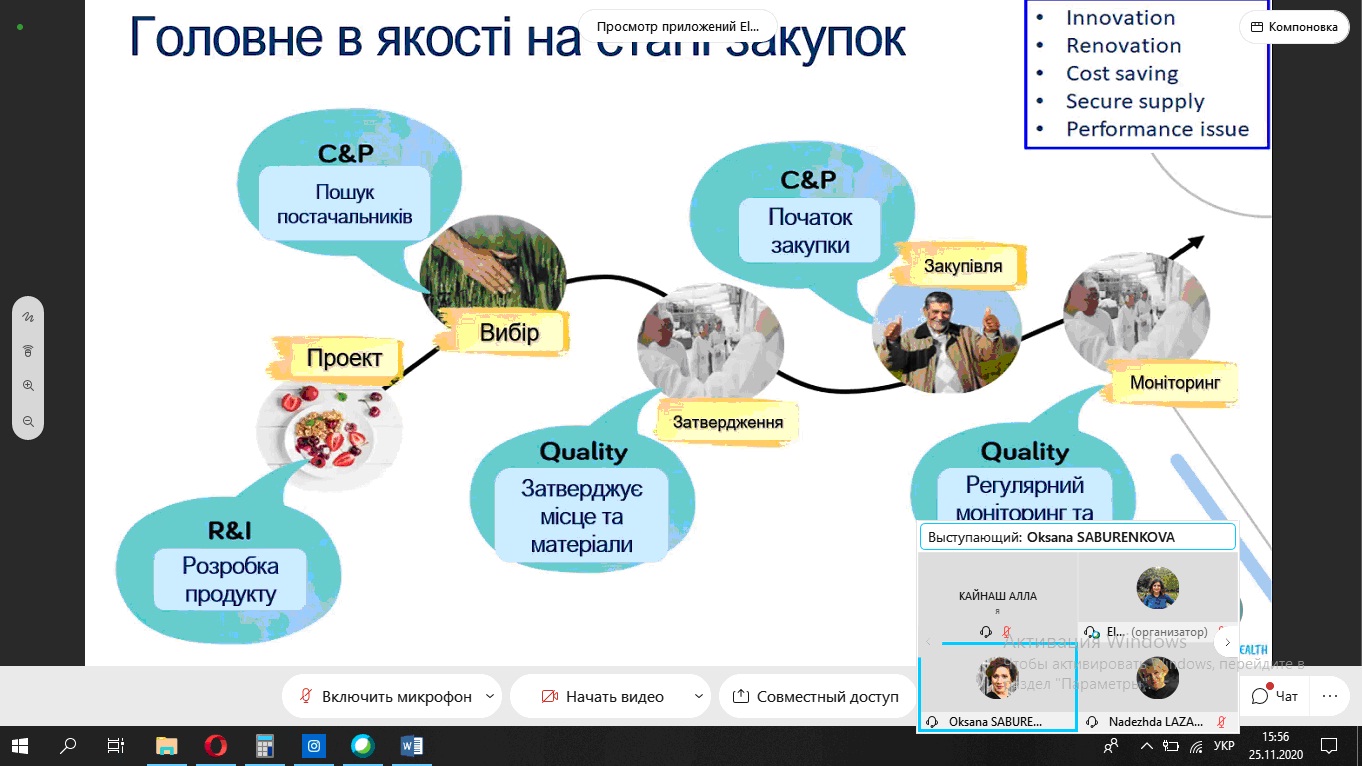Zoom out of the shared content
This screenshot has width=1362, height=766.
28,421
